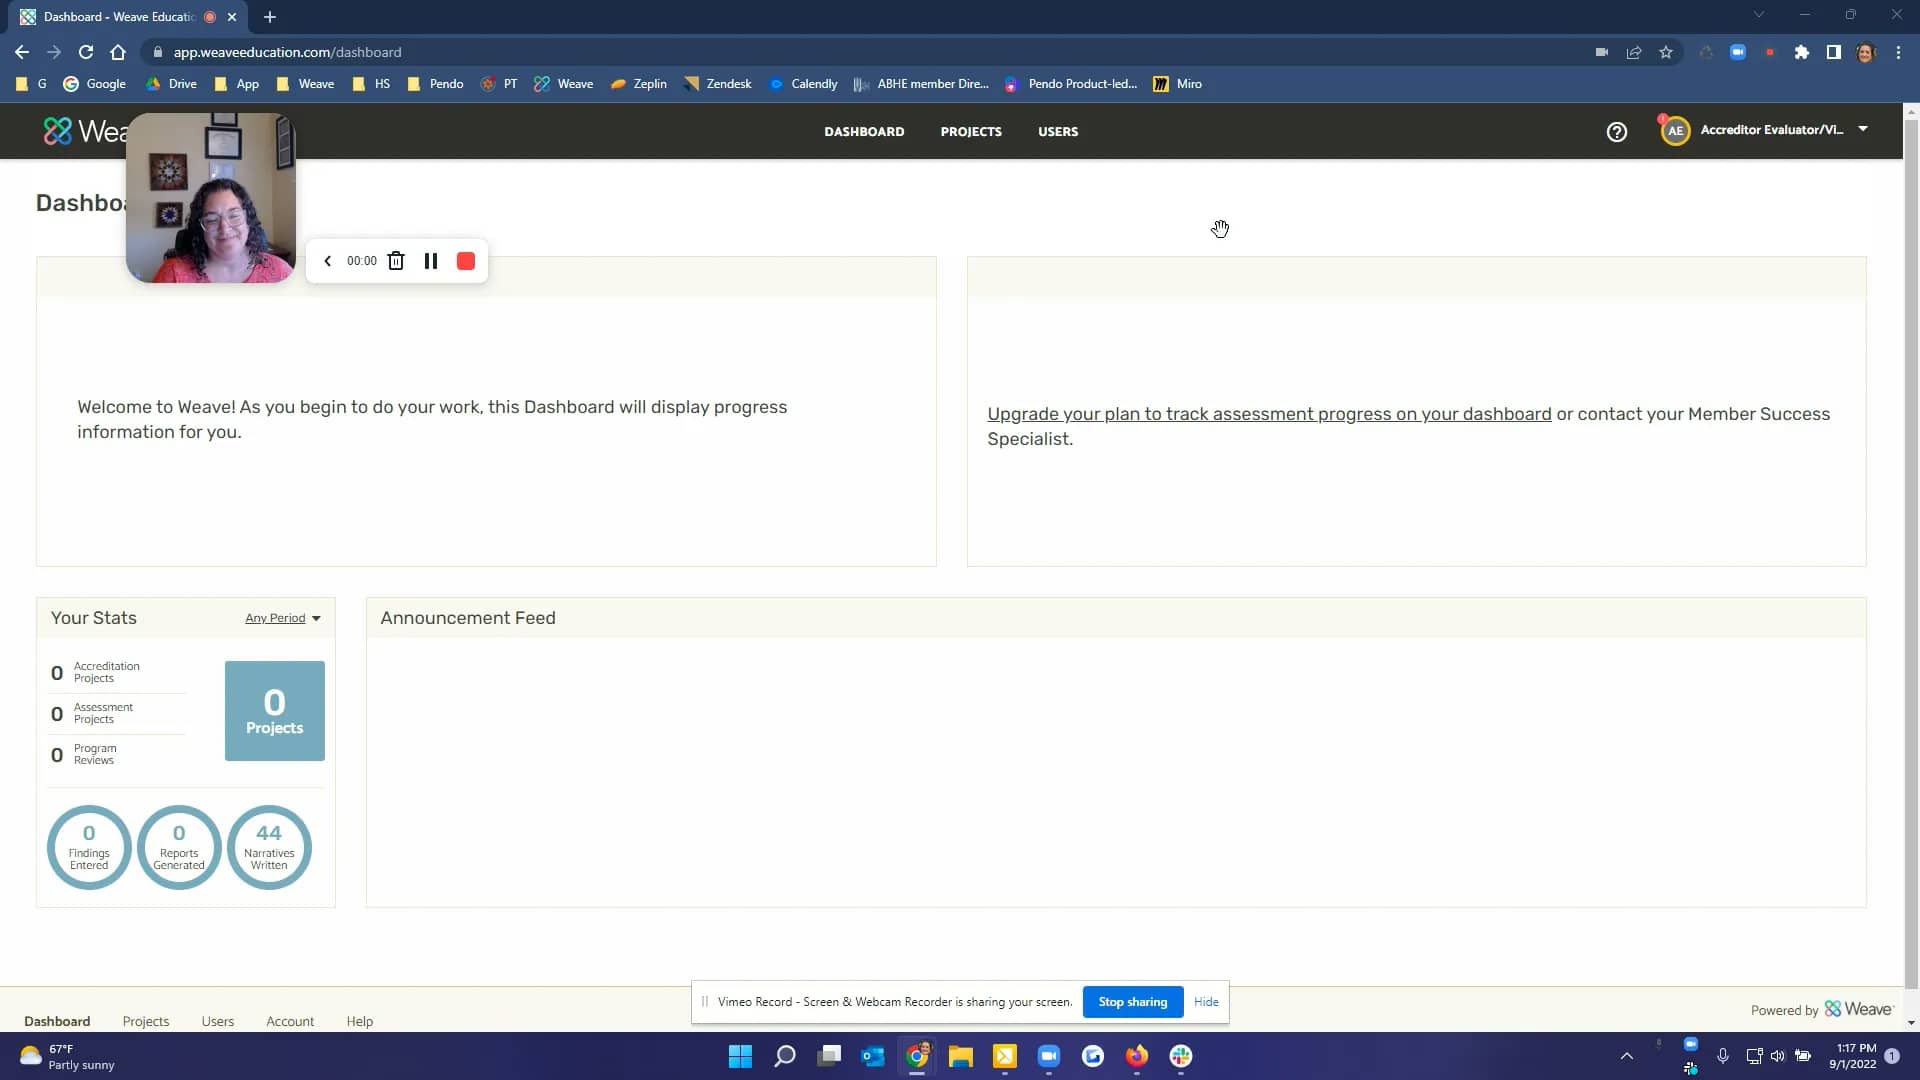Click the AE user avatar icon
The image size is (1920, 1080).
tap(1675, 131)
